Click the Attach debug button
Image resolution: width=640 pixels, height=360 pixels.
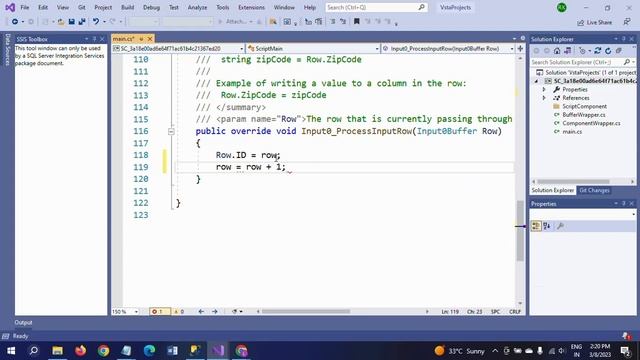[x=236, y=22]
